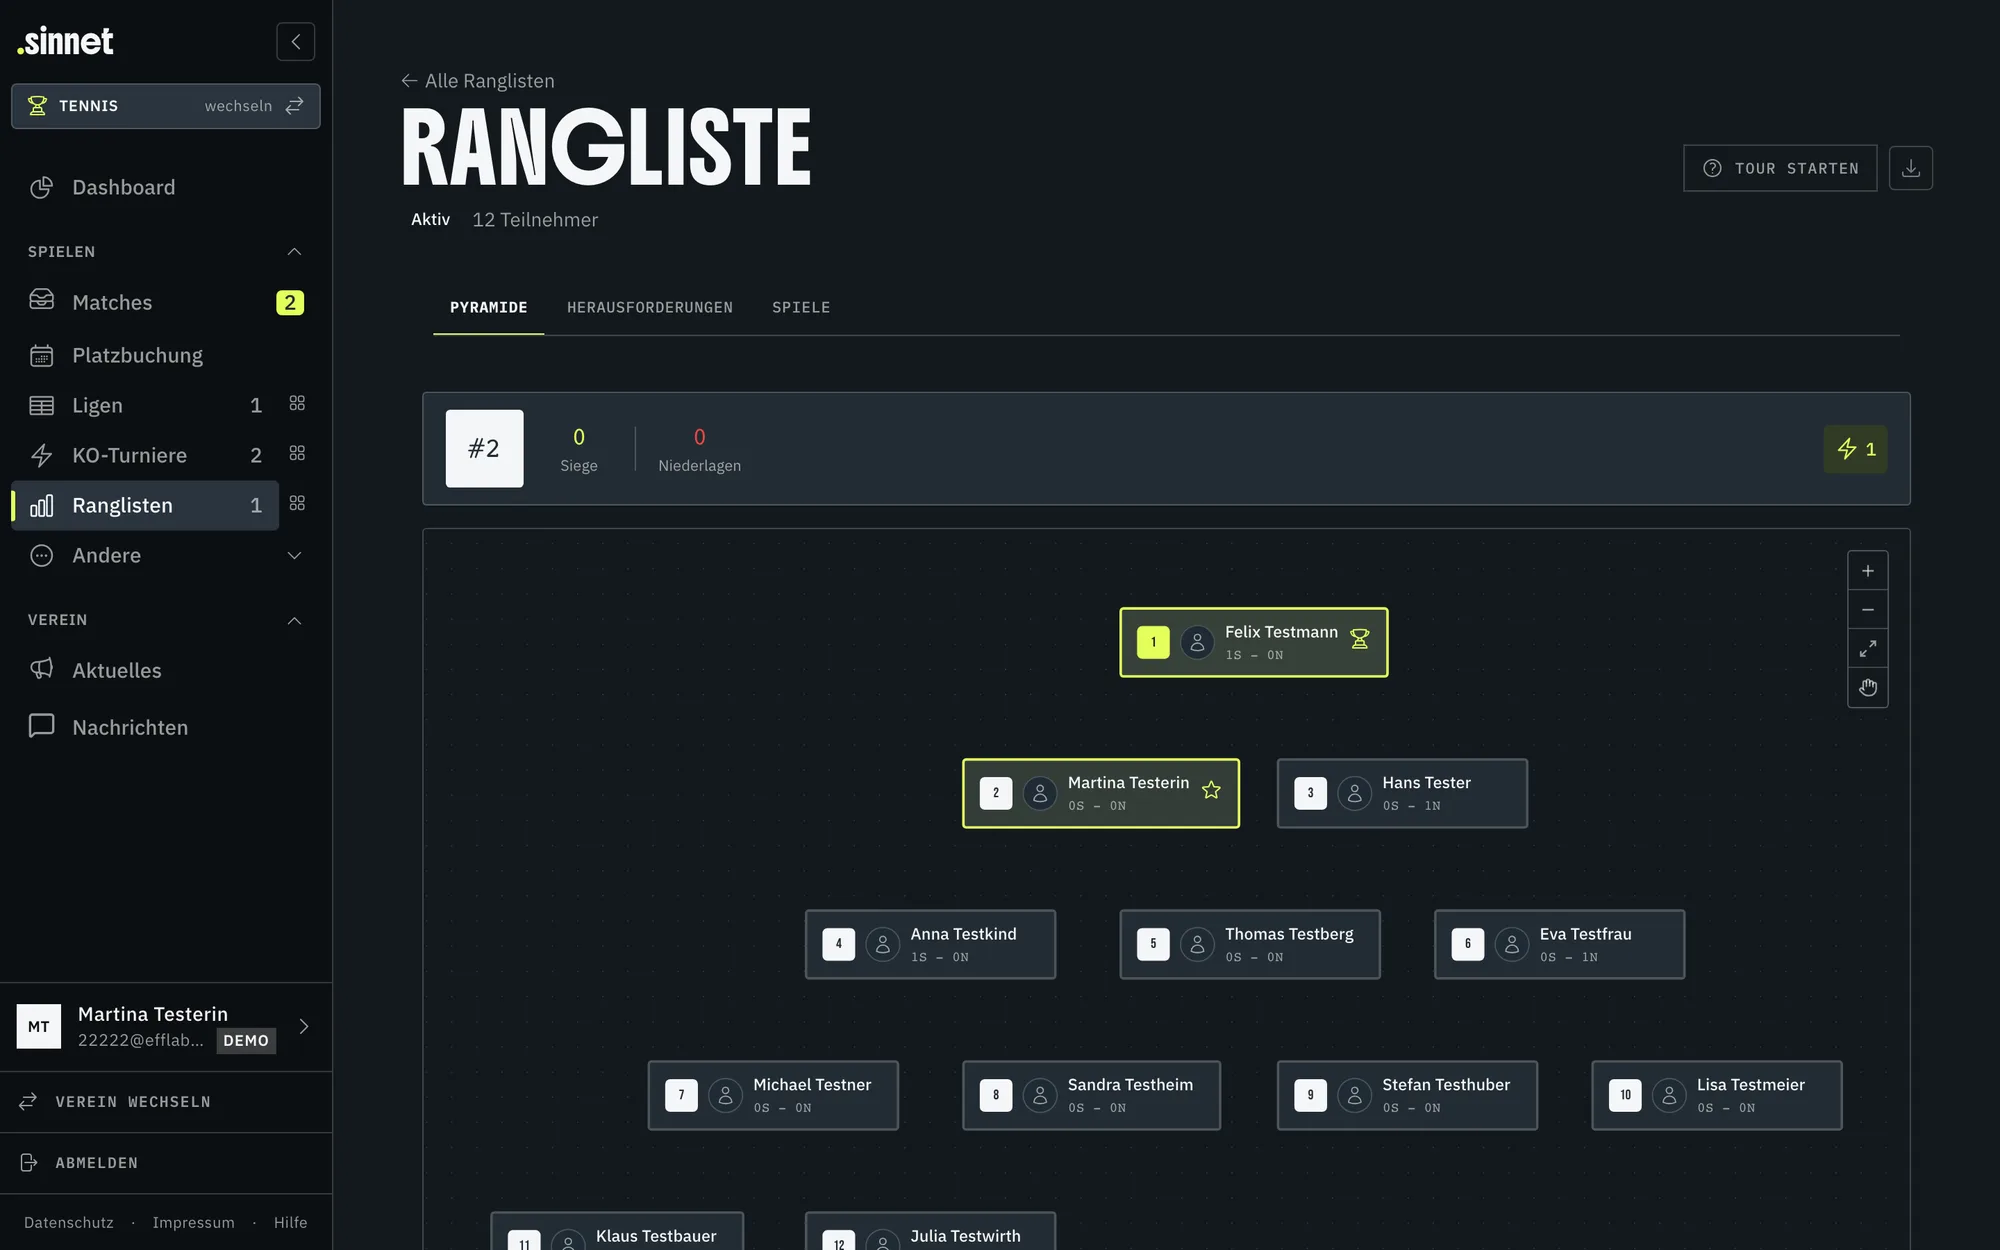Open Nachrichten in the sidebar

[165, 727]
